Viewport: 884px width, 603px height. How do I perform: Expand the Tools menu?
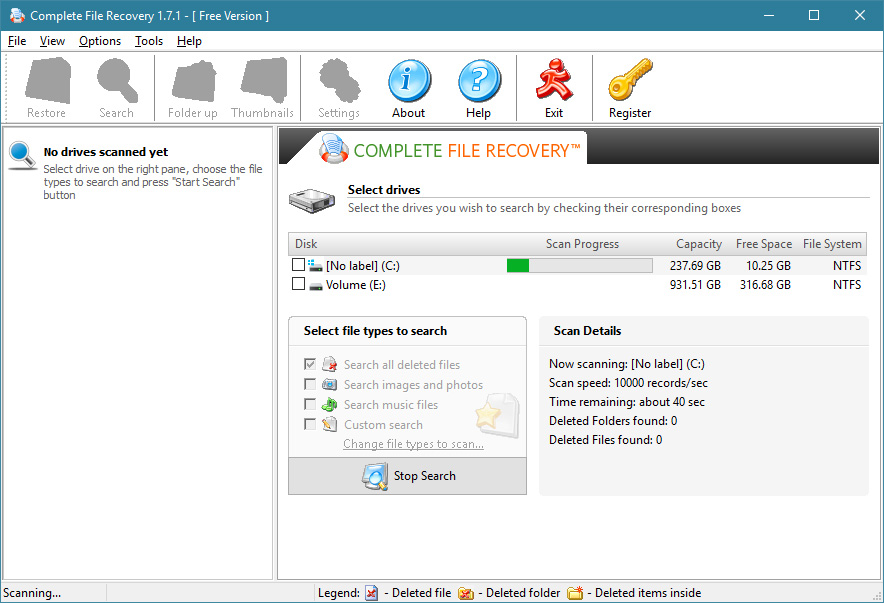pos(149,41)
